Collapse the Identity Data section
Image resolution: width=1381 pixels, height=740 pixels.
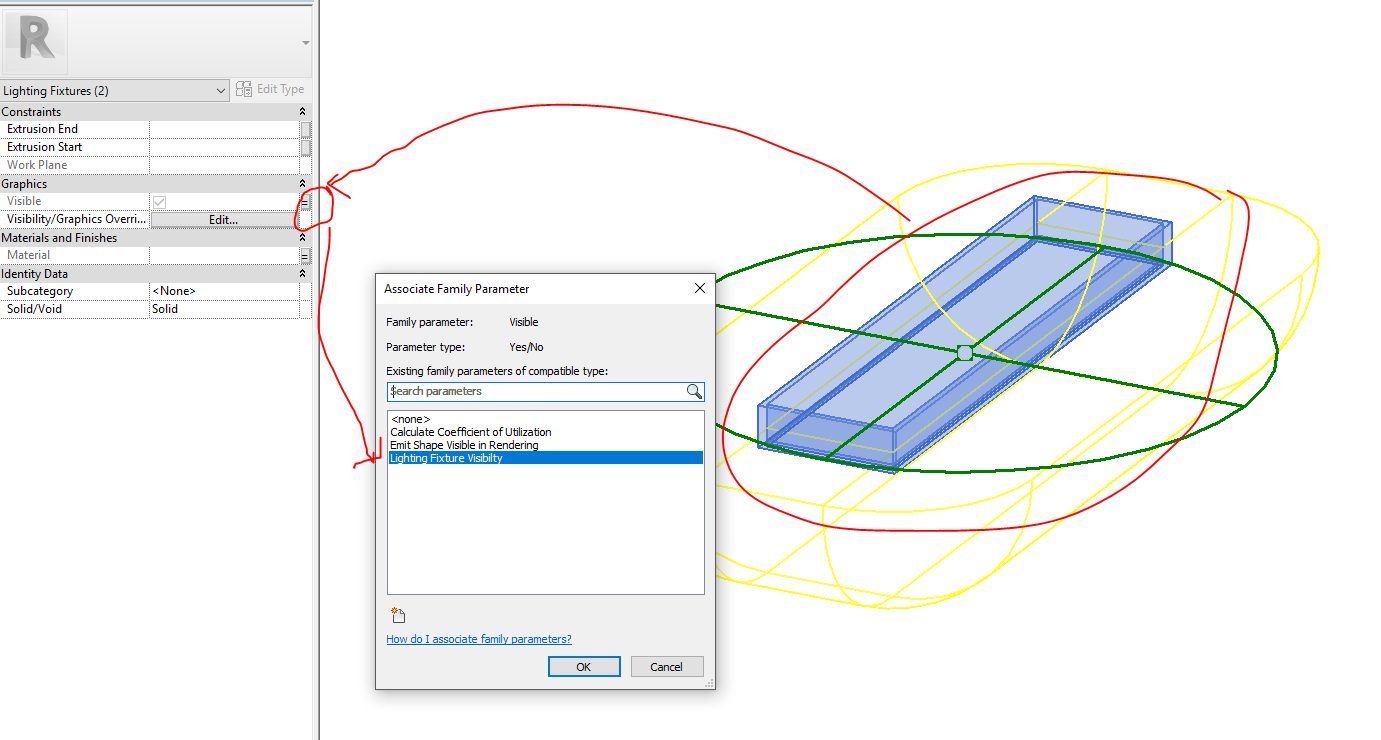303,274
